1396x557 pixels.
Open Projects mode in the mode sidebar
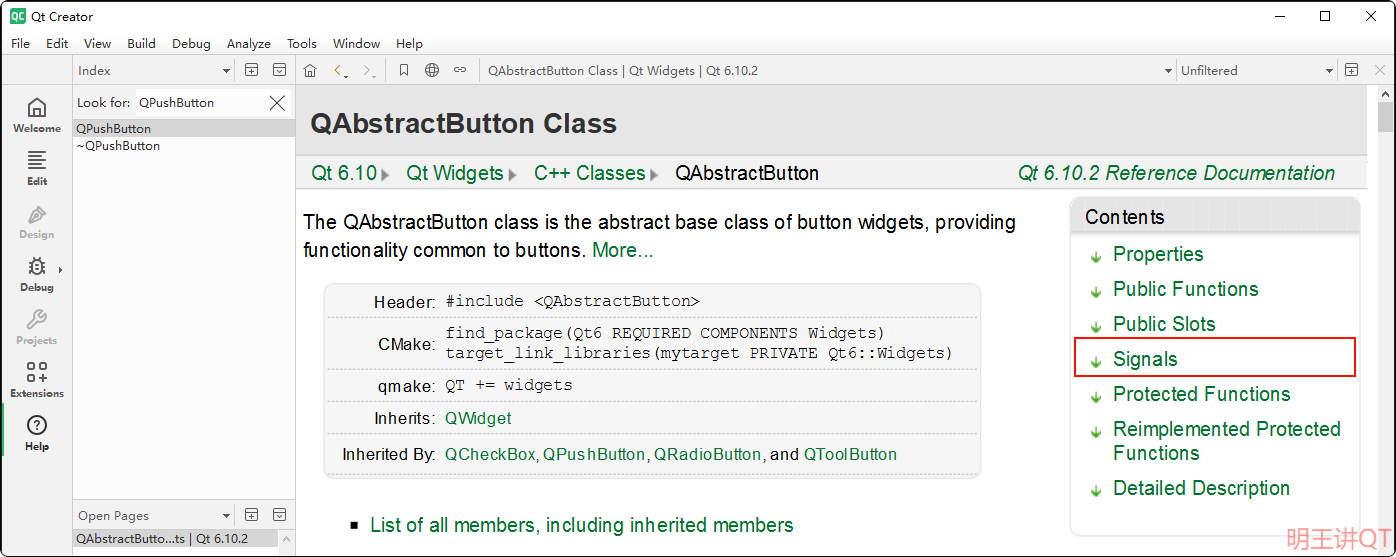(x=37, y=327)
